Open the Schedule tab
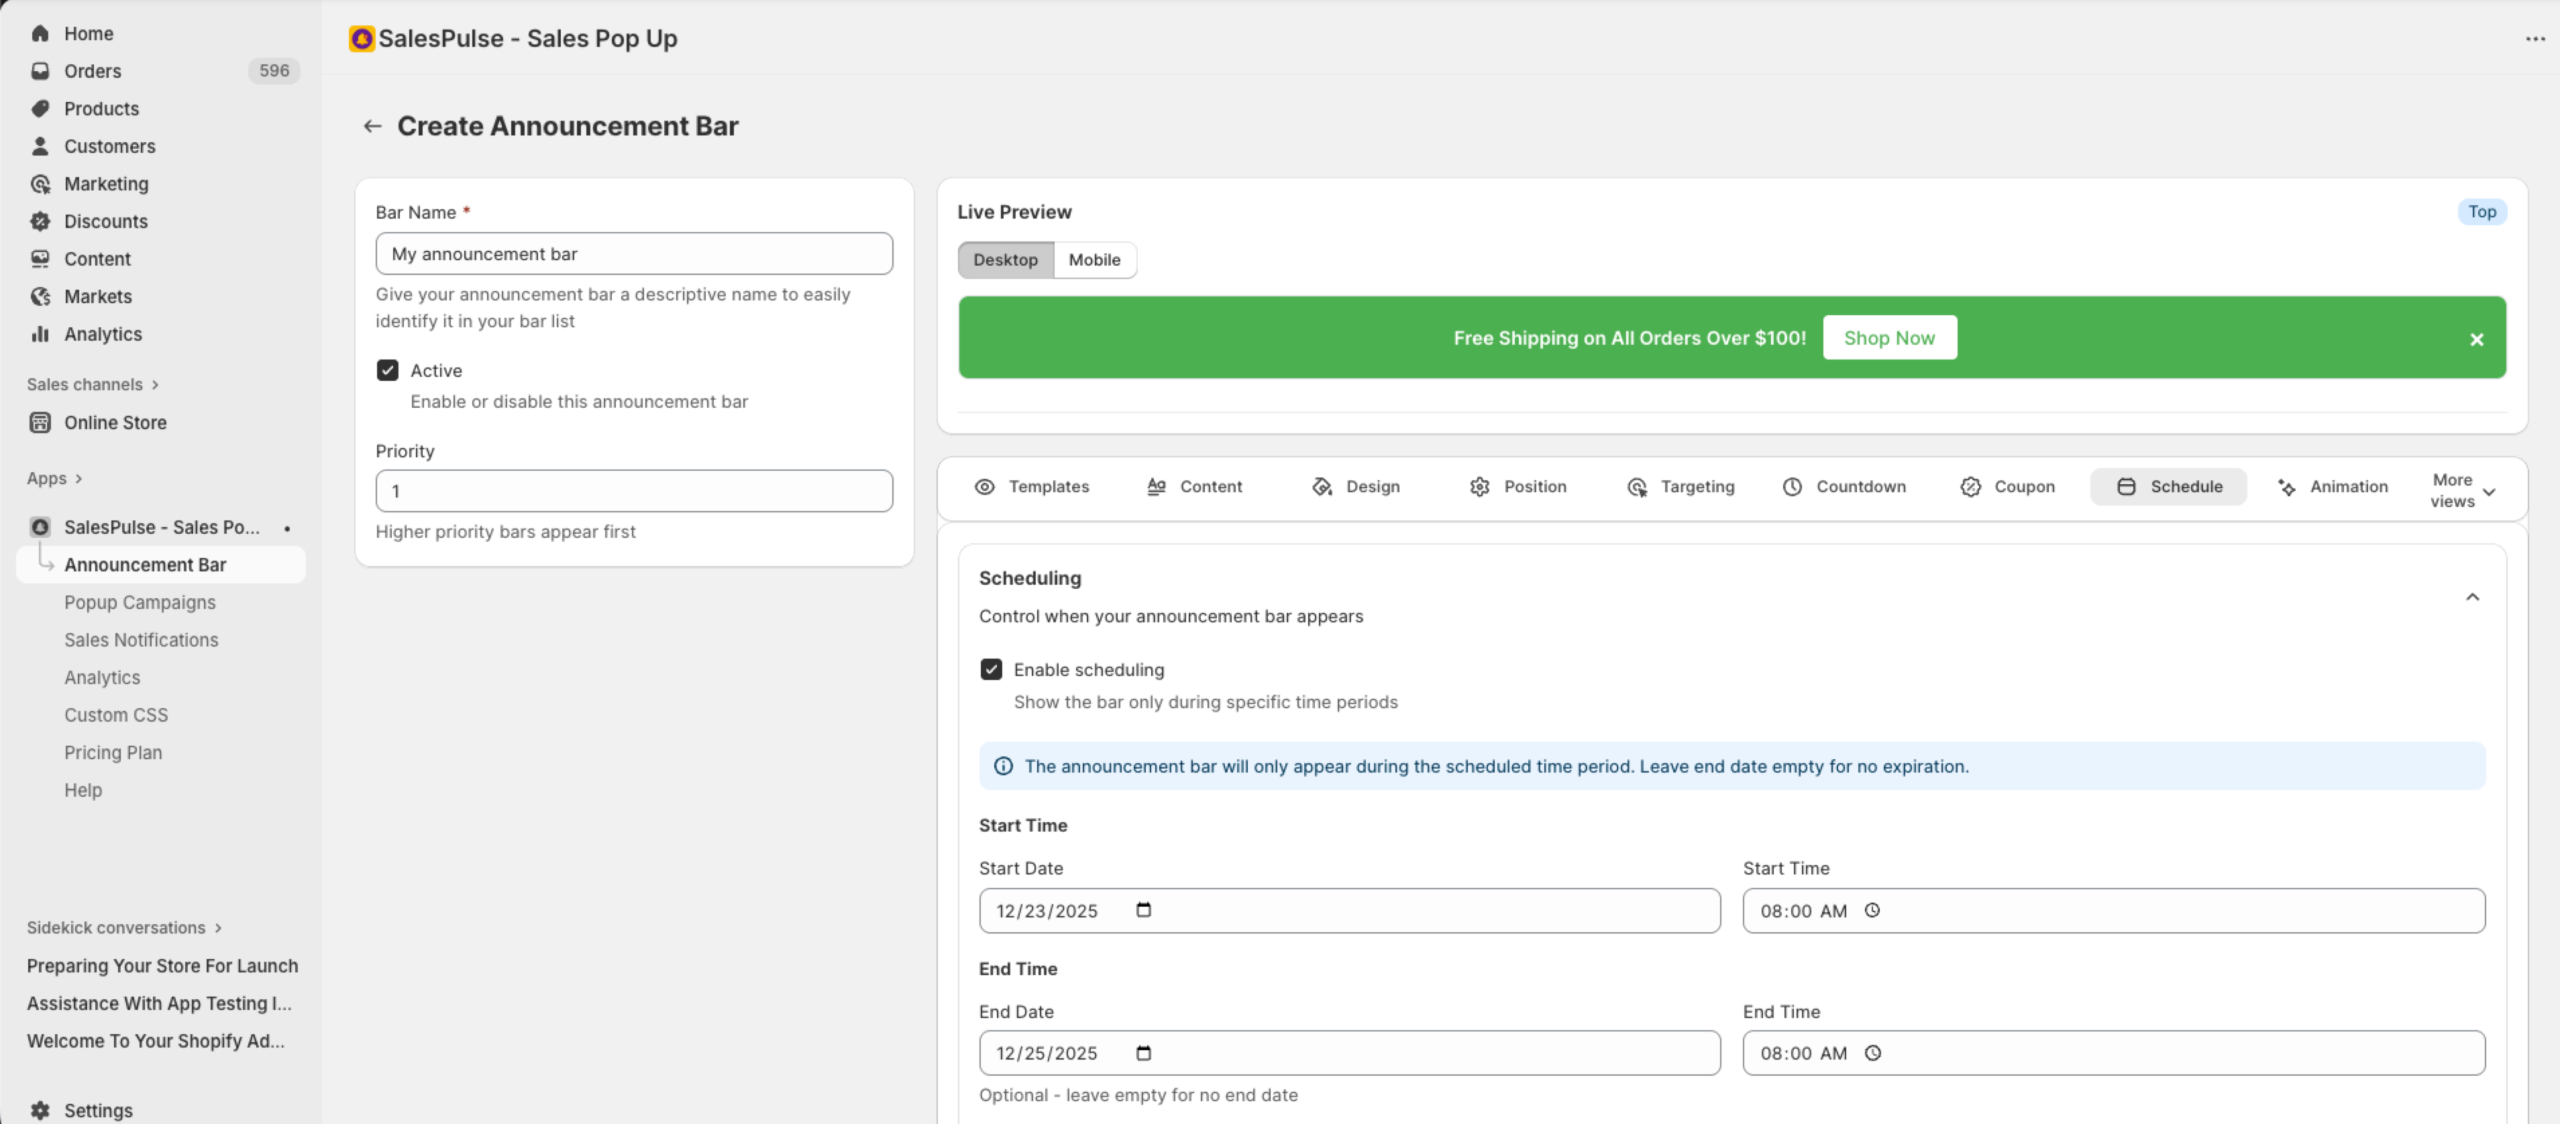Viewport: 2560px width, 1124px height. 2168,487
